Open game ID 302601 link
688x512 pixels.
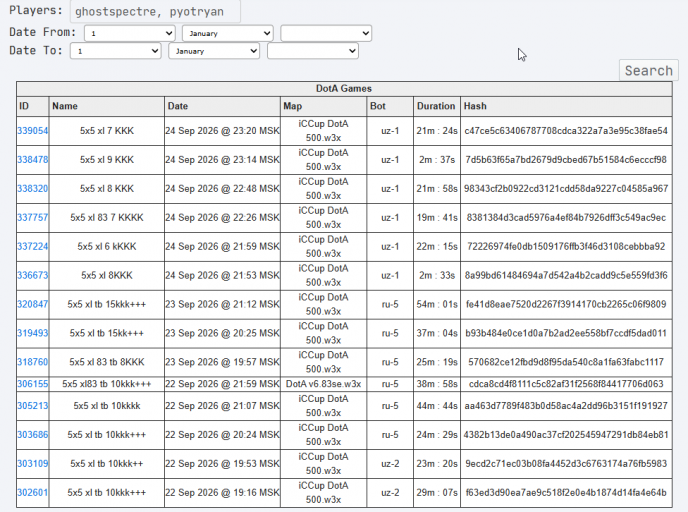coord(32,493)
